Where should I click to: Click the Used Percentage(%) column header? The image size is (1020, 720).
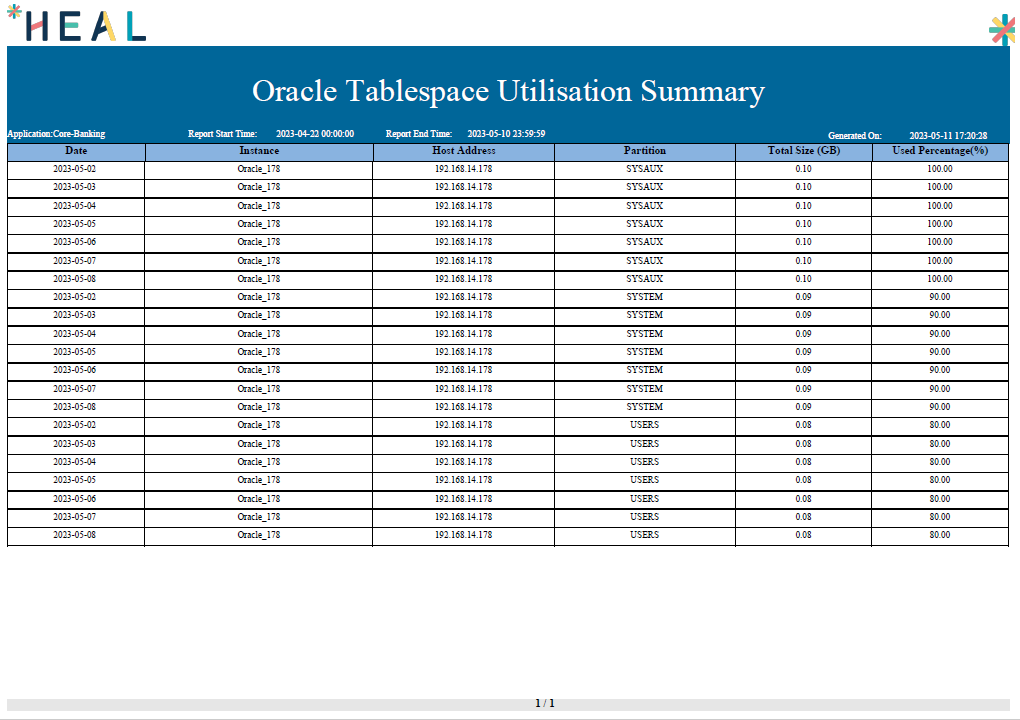pos(939,151)
